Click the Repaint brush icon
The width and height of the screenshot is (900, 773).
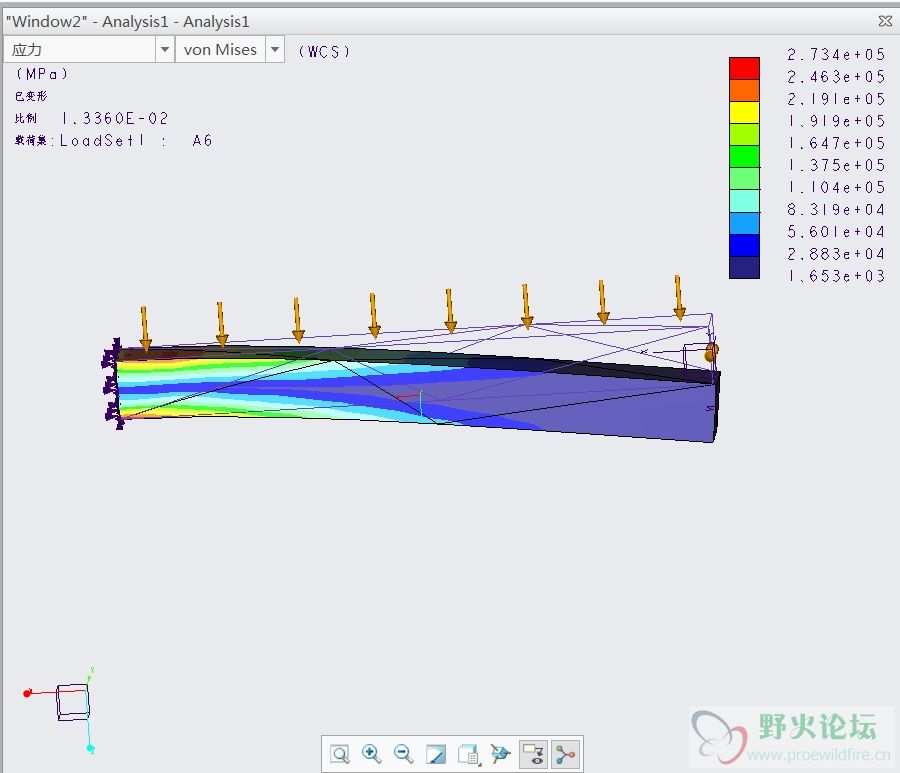(x=436, y=754)
